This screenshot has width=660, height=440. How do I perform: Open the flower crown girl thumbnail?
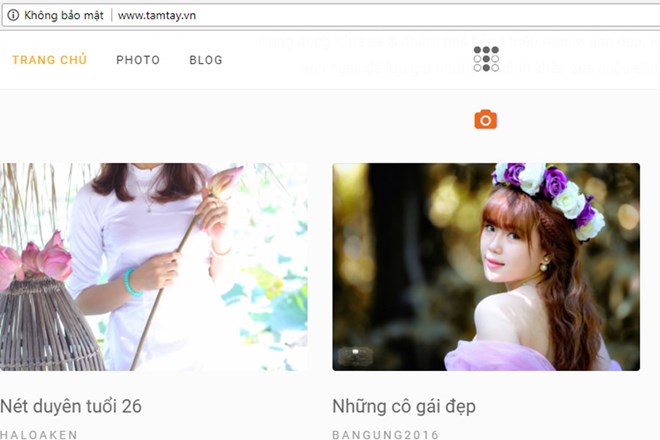pyautogui.click(x=486, y=266)
